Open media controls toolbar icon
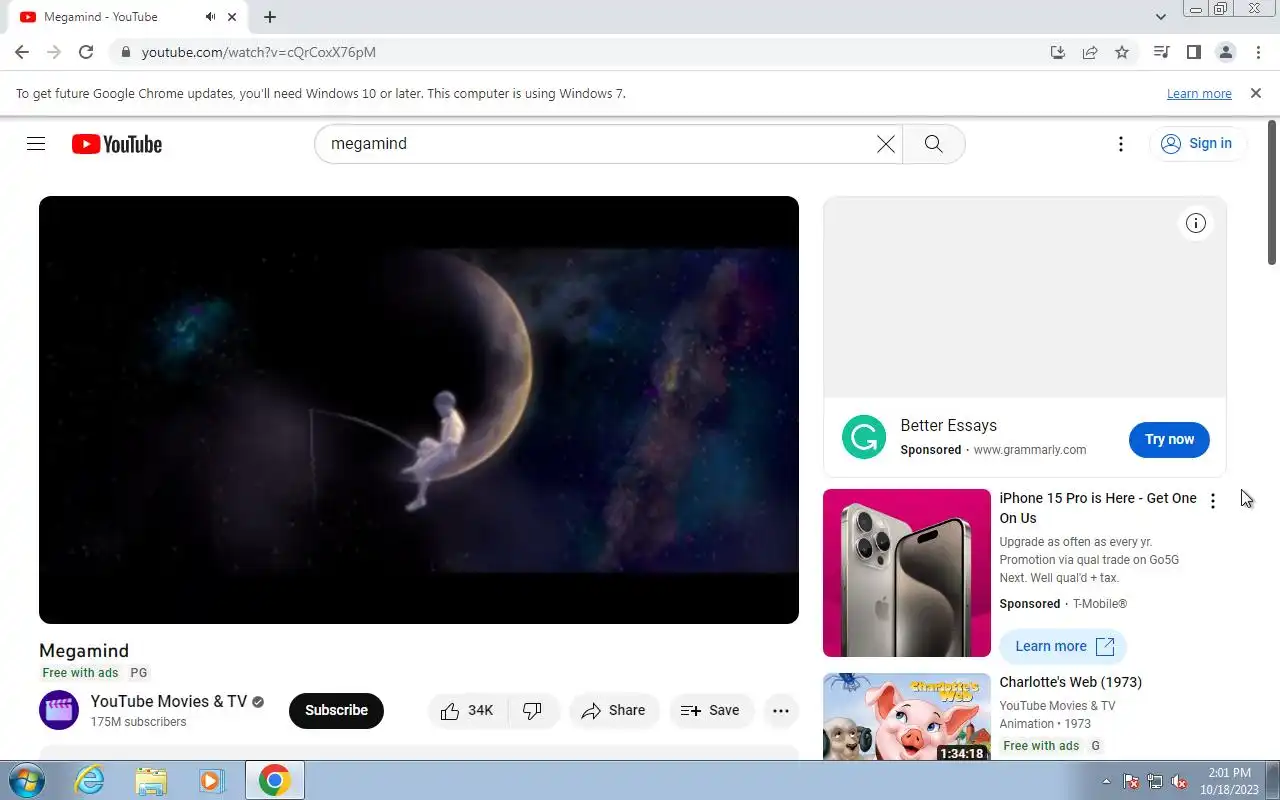The width and height of the screenshot is (1280, 800). [1161, 52]
